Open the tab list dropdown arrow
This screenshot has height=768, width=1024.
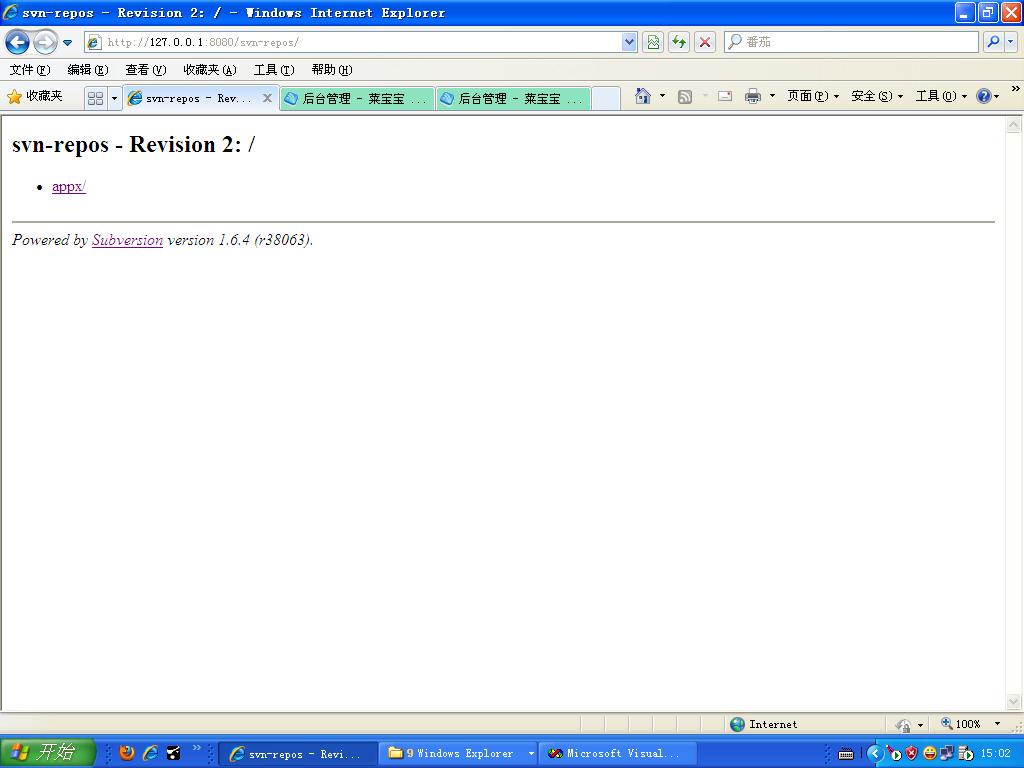tap(114, 99)
